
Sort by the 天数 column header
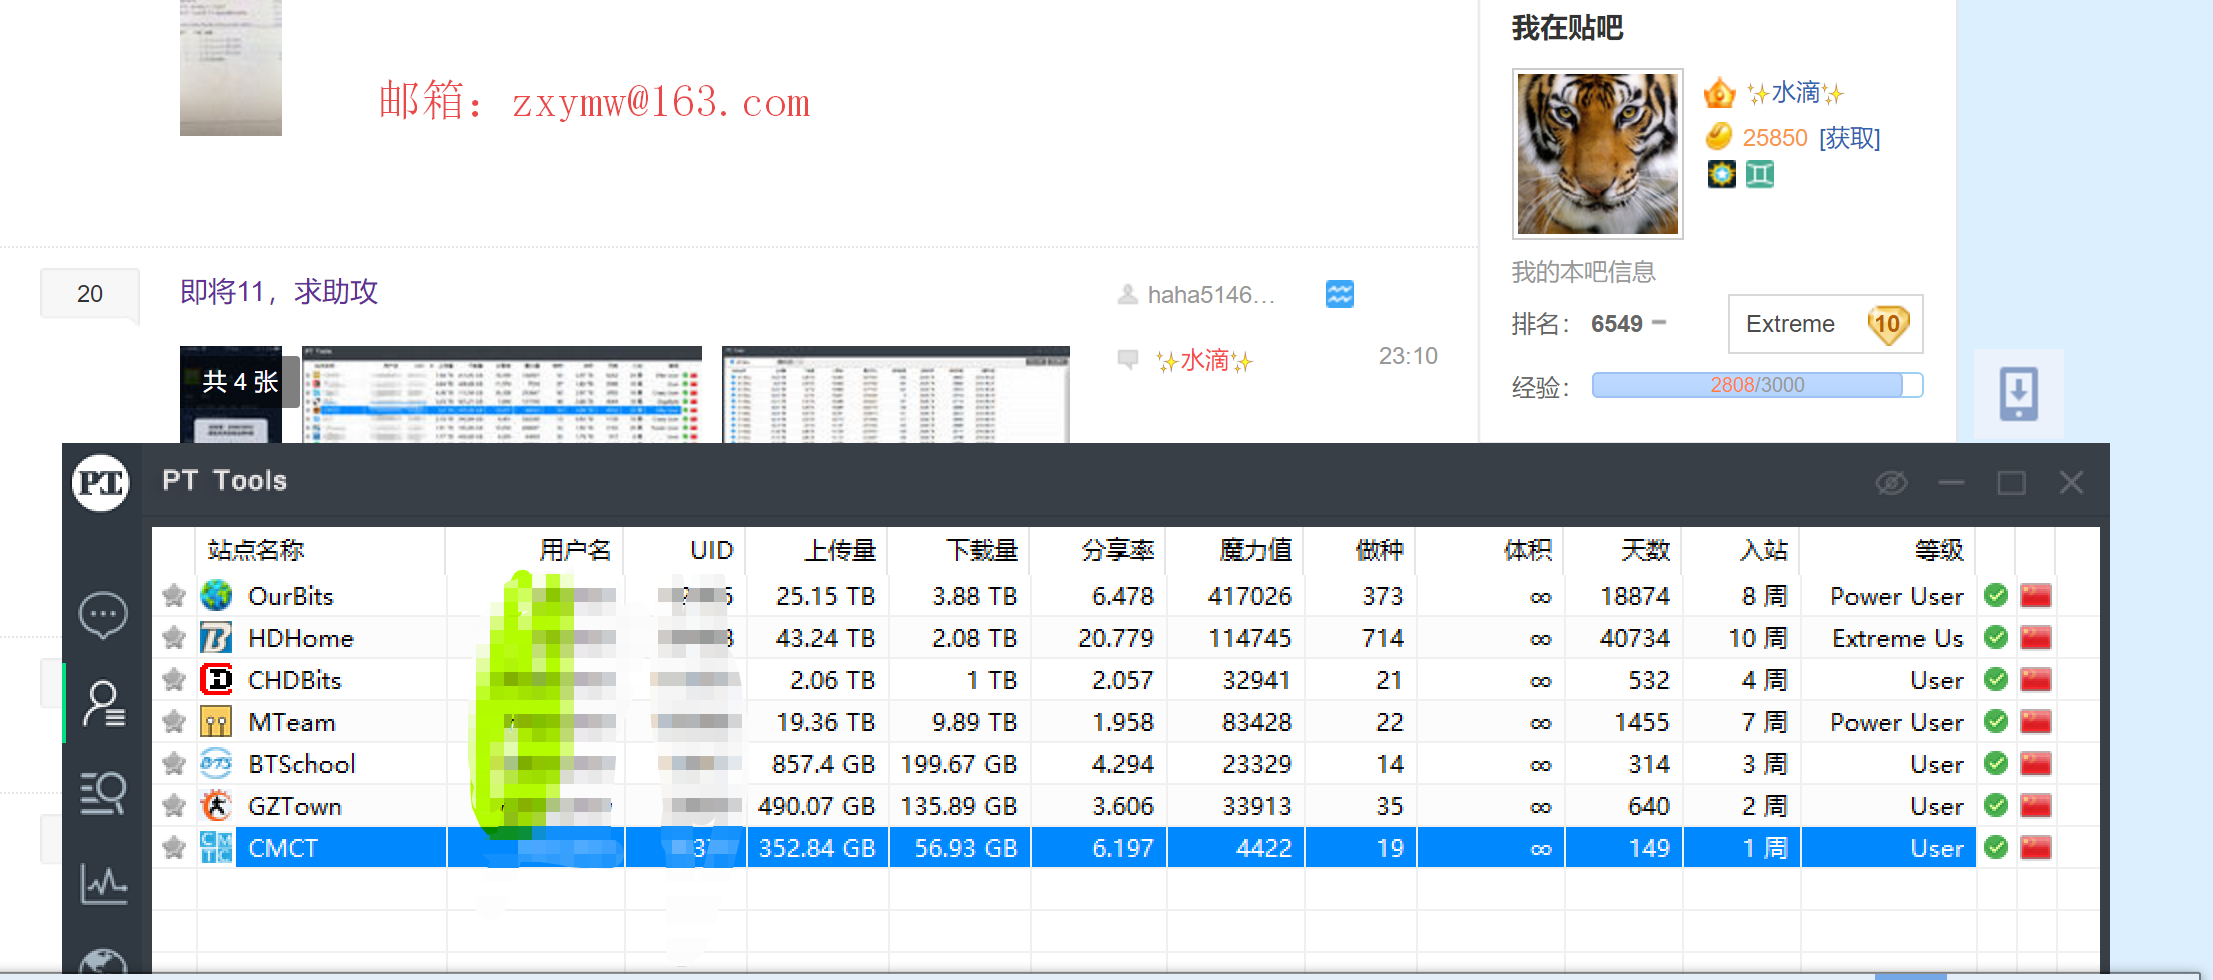[1624, 550]
